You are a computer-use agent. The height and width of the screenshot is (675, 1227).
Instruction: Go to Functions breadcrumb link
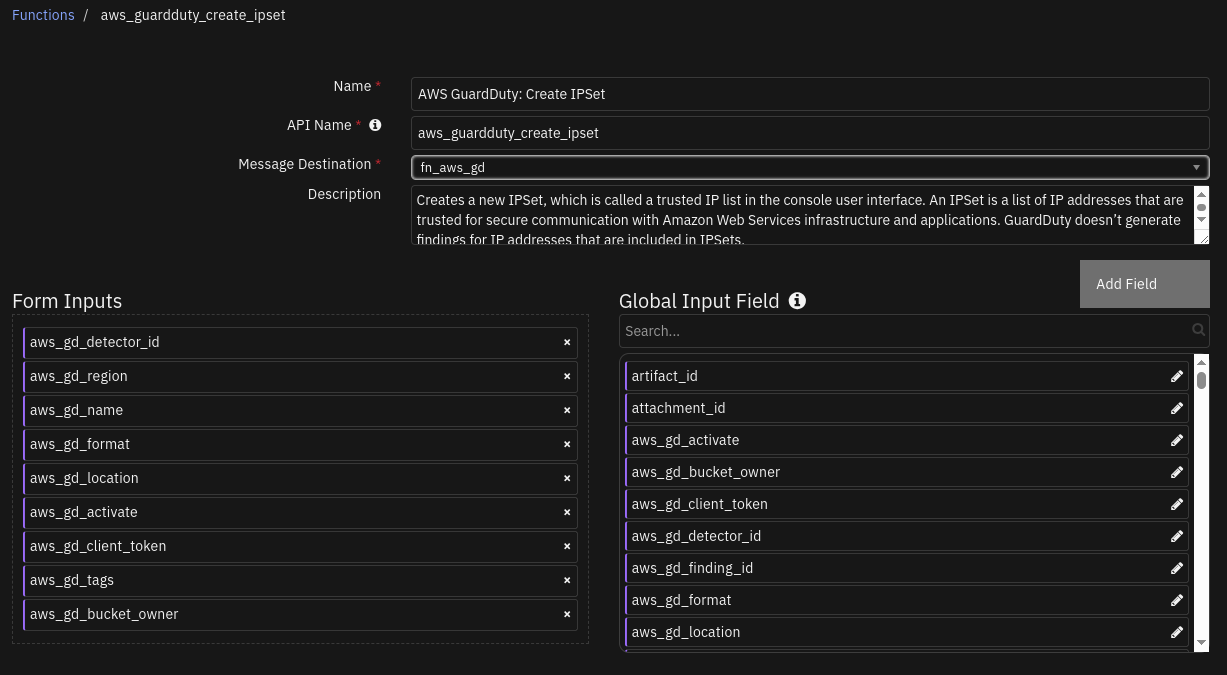point(43,15)
